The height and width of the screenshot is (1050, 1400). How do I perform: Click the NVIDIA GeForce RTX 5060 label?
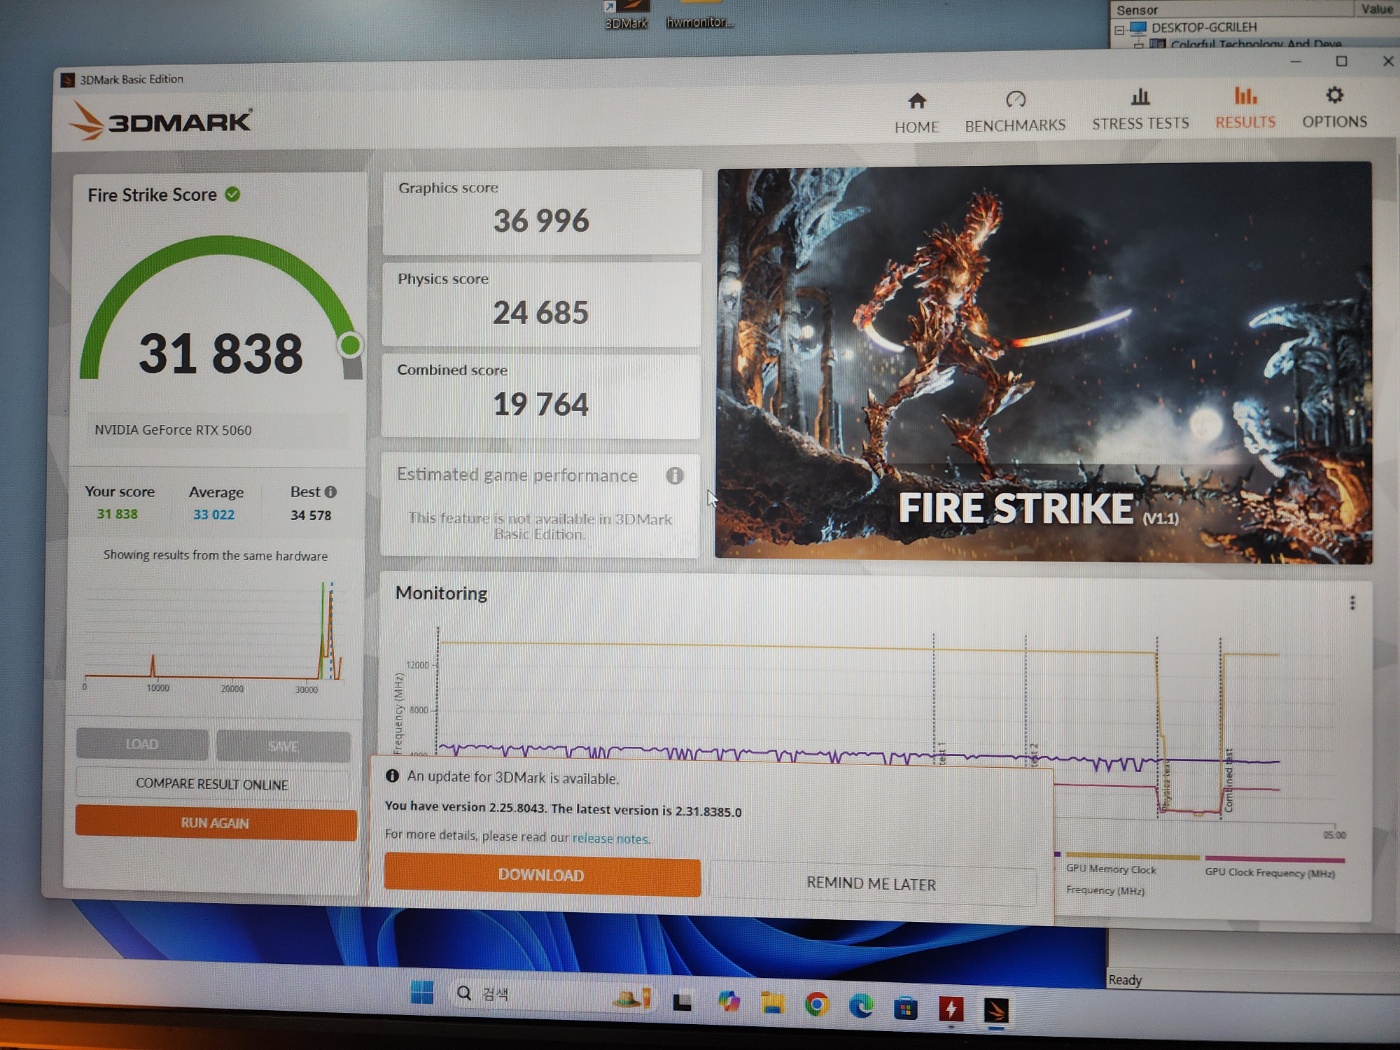tap(173, 430)
